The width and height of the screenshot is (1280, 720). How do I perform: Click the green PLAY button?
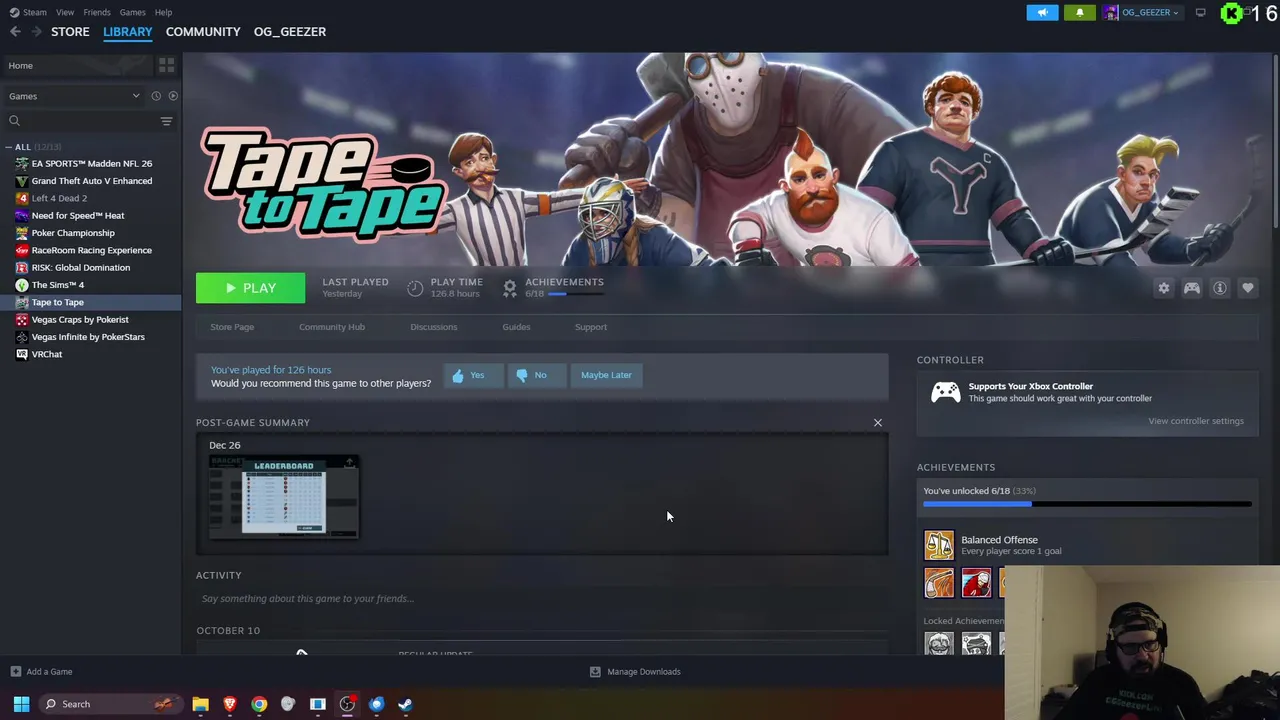(x=250, y=288)
